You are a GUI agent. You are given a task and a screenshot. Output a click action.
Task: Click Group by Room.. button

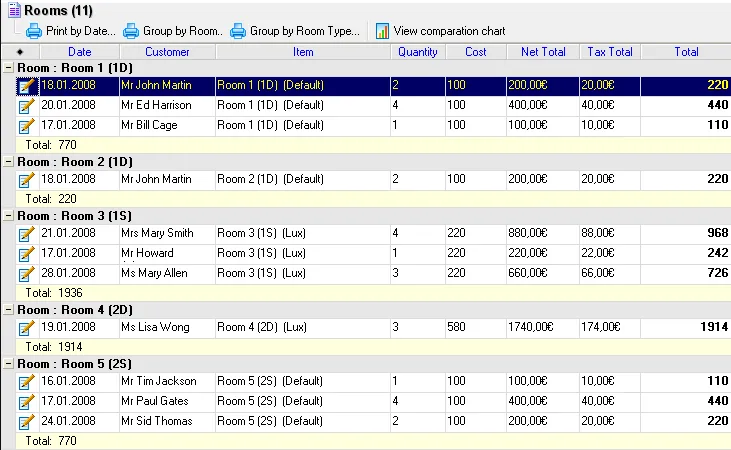[173, 31]
